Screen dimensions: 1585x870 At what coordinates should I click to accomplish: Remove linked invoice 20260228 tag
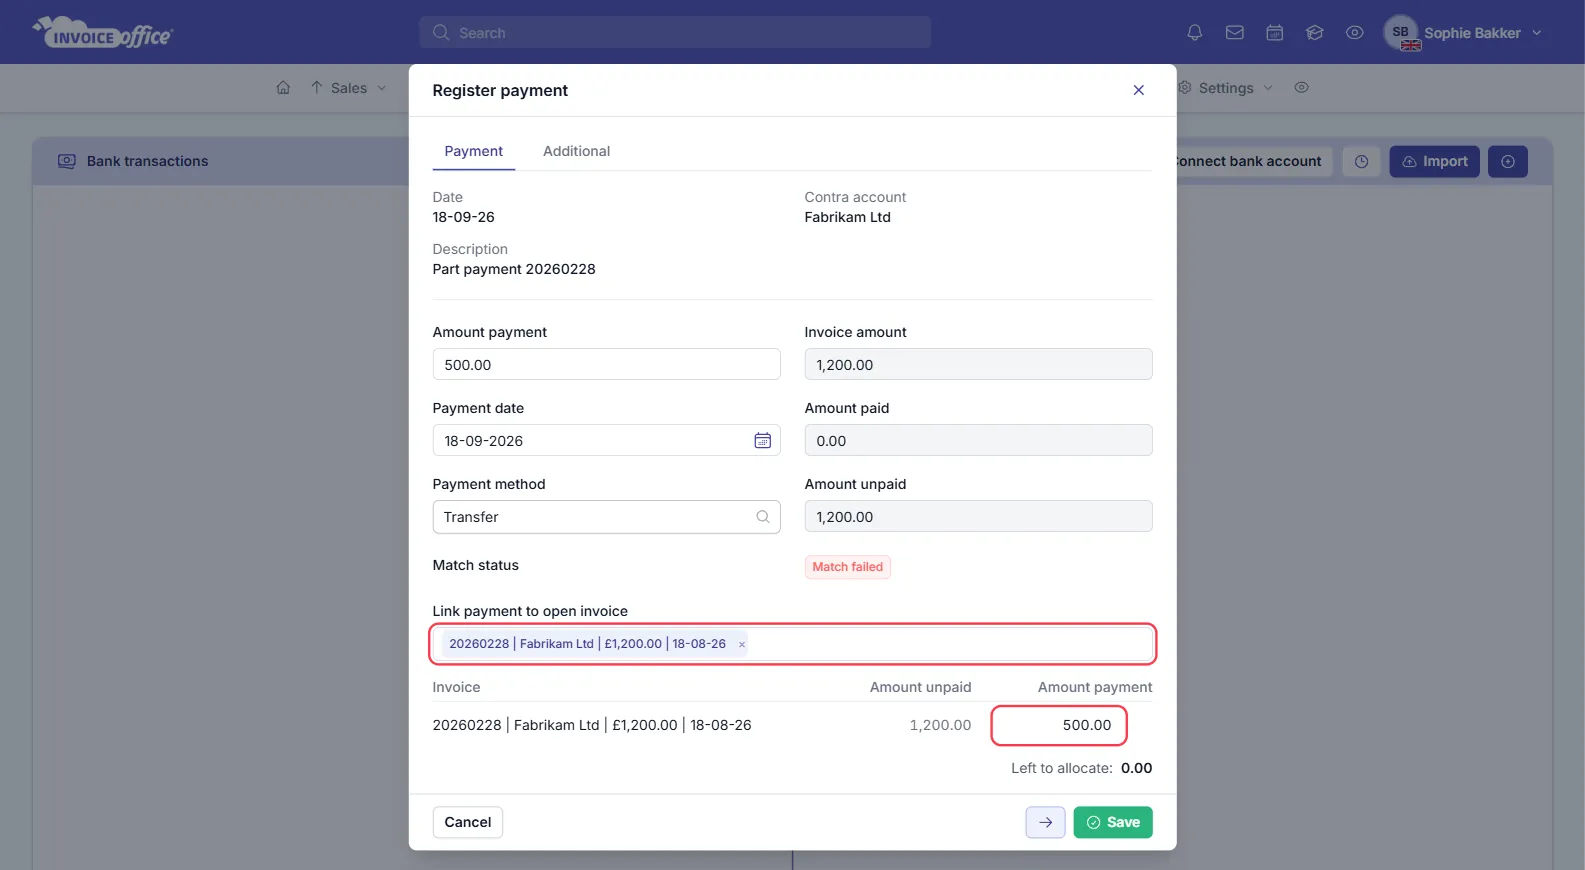pos(742,645)
